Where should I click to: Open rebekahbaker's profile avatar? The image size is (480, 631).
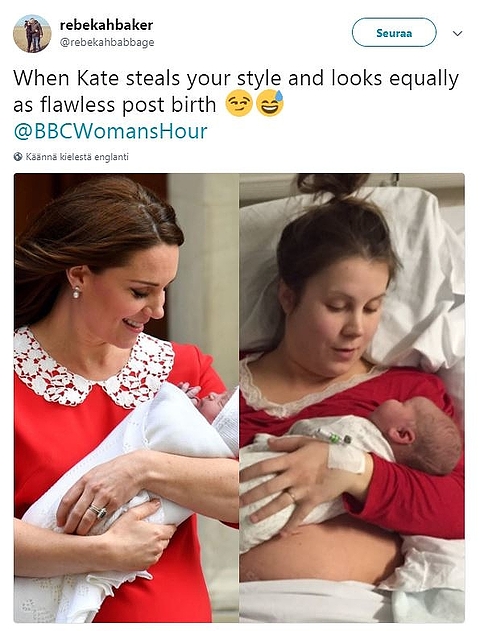tap(32, 34)
